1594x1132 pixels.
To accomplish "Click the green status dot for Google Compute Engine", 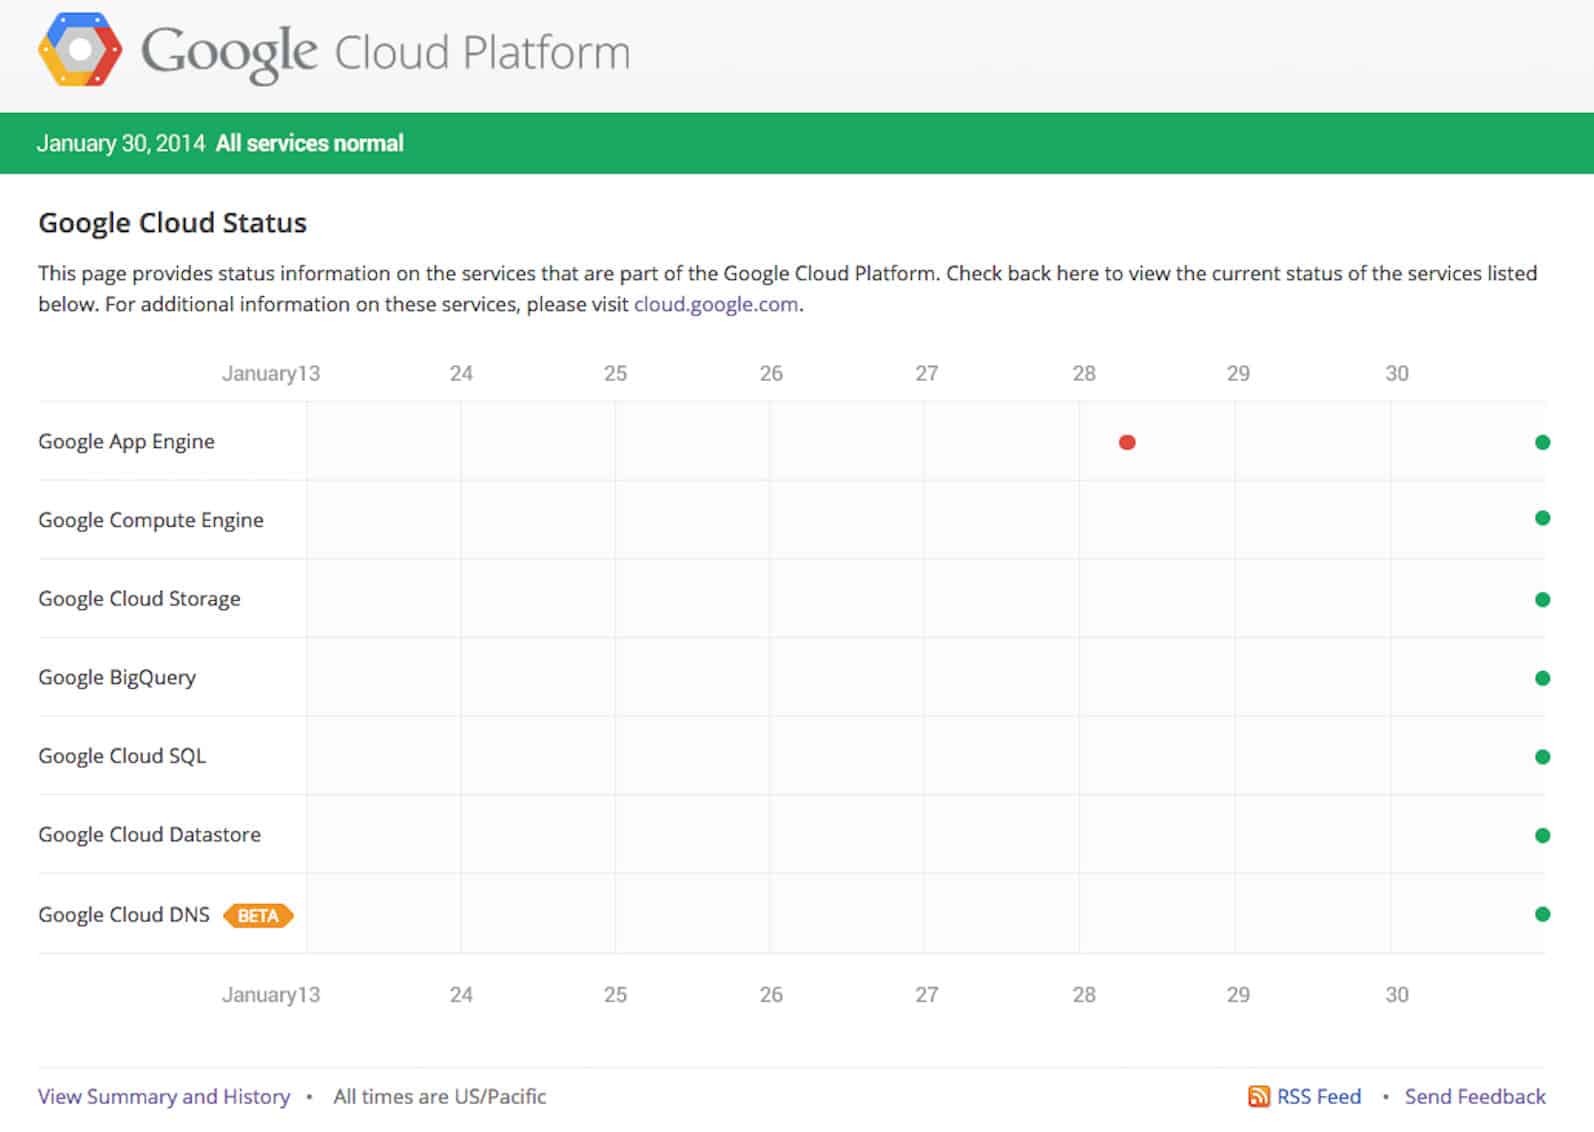I will tap(1542, 518).
